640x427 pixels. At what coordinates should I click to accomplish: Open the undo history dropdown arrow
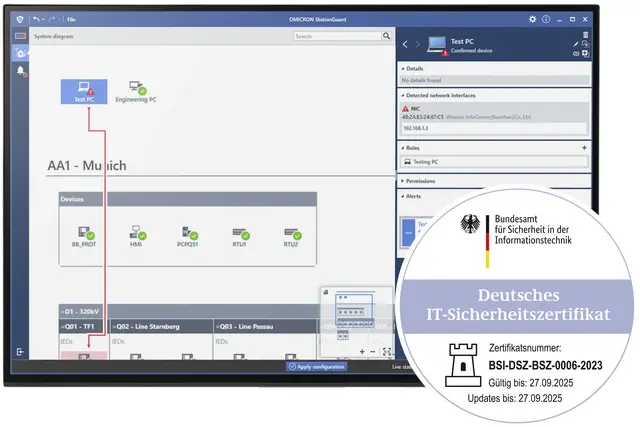click(43, 20)
